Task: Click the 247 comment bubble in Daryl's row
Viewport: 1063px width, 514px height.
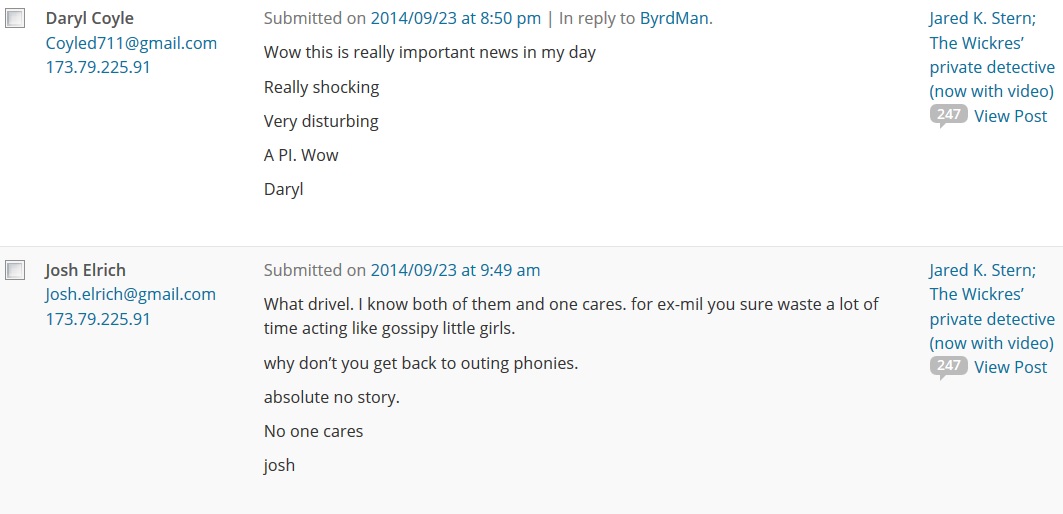Action: click(x=948, y=115)
